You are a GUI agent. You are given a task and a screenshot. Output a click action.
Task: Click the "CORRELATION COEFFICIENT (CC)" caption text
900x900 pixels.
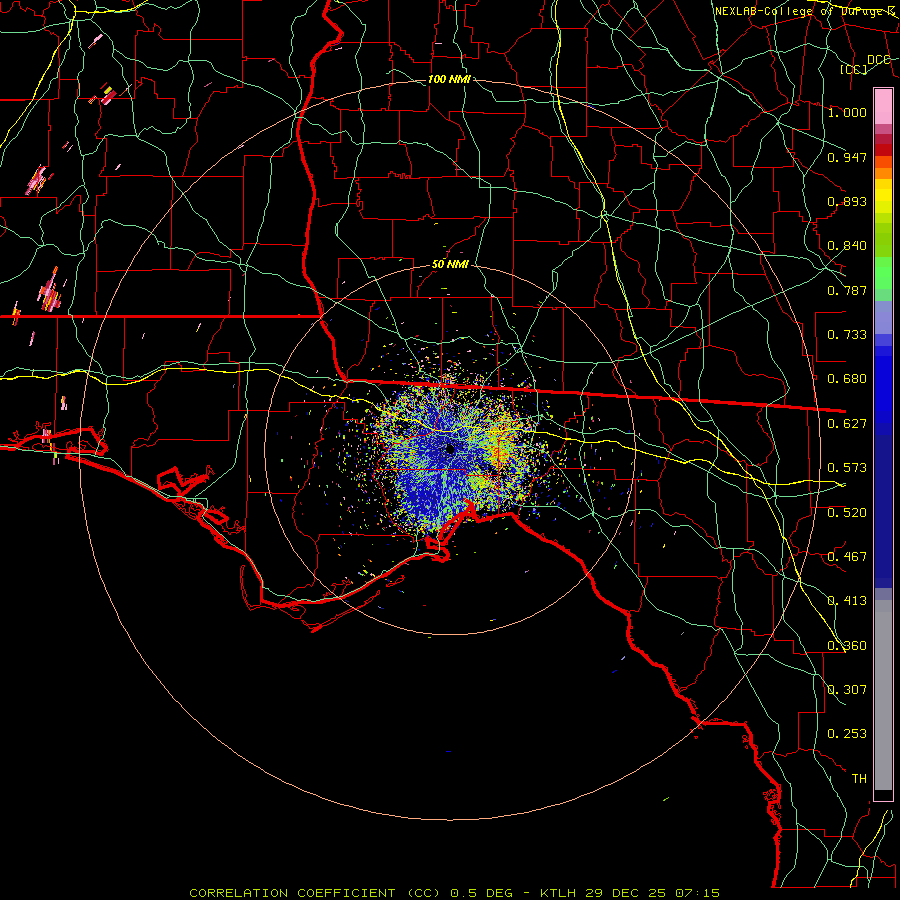click(315, 893)
